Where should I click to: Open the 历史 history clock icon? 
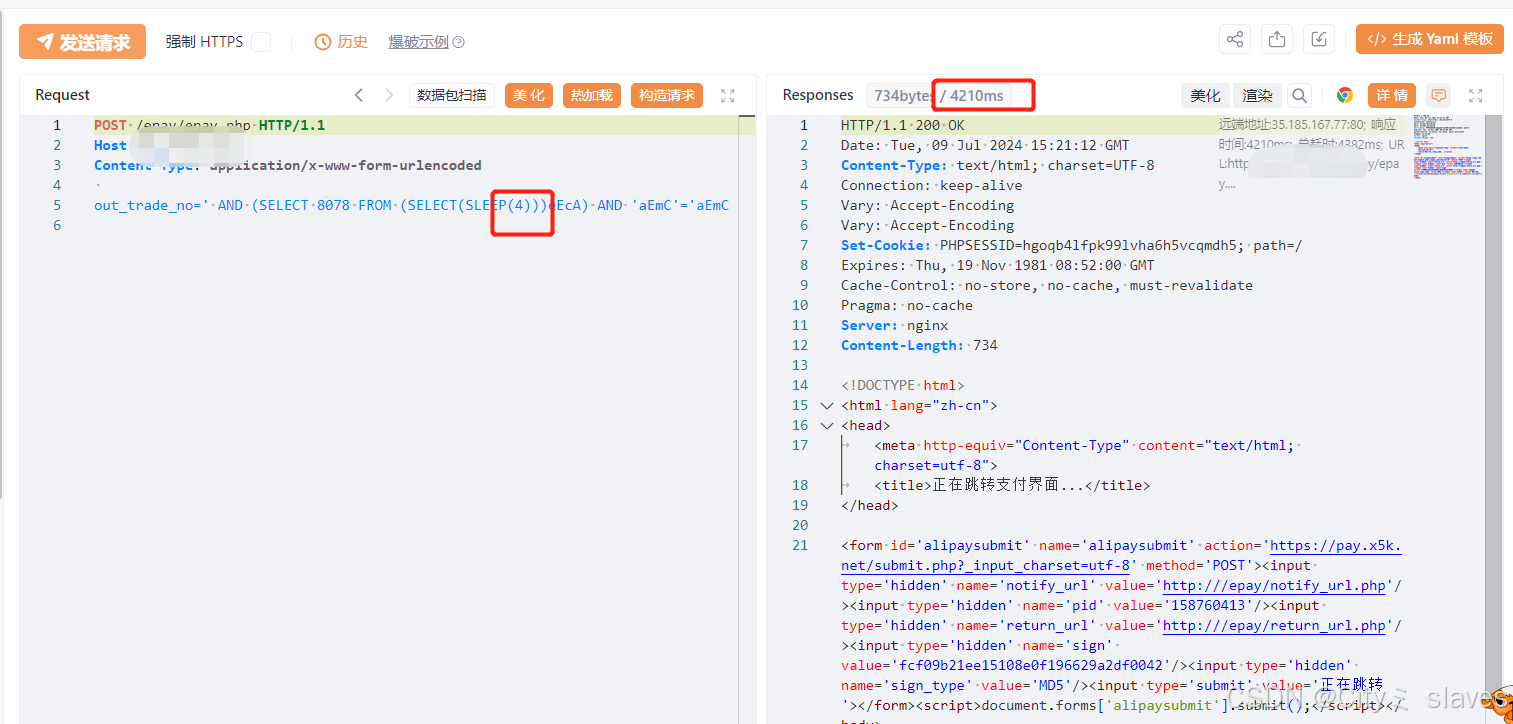click(x=323, y=42)
